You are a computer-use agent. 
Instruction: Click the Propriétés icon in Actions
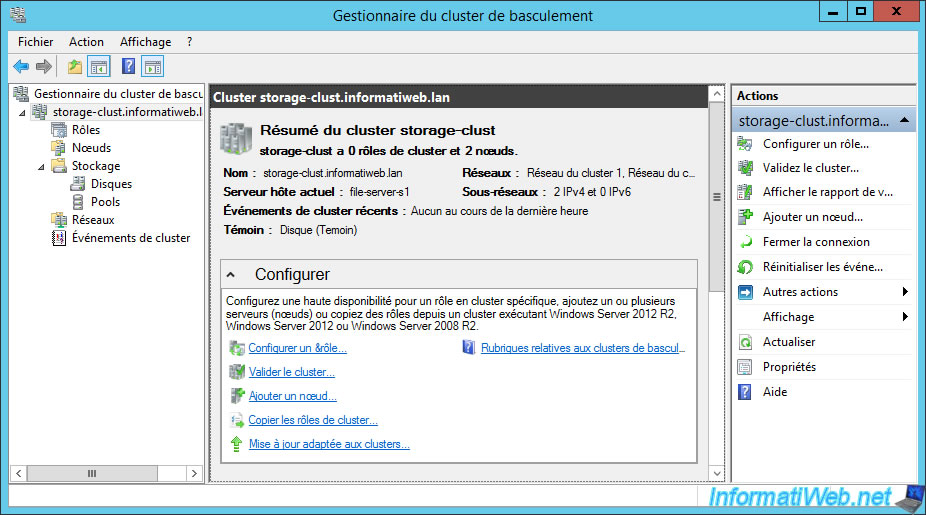(745, 367)
